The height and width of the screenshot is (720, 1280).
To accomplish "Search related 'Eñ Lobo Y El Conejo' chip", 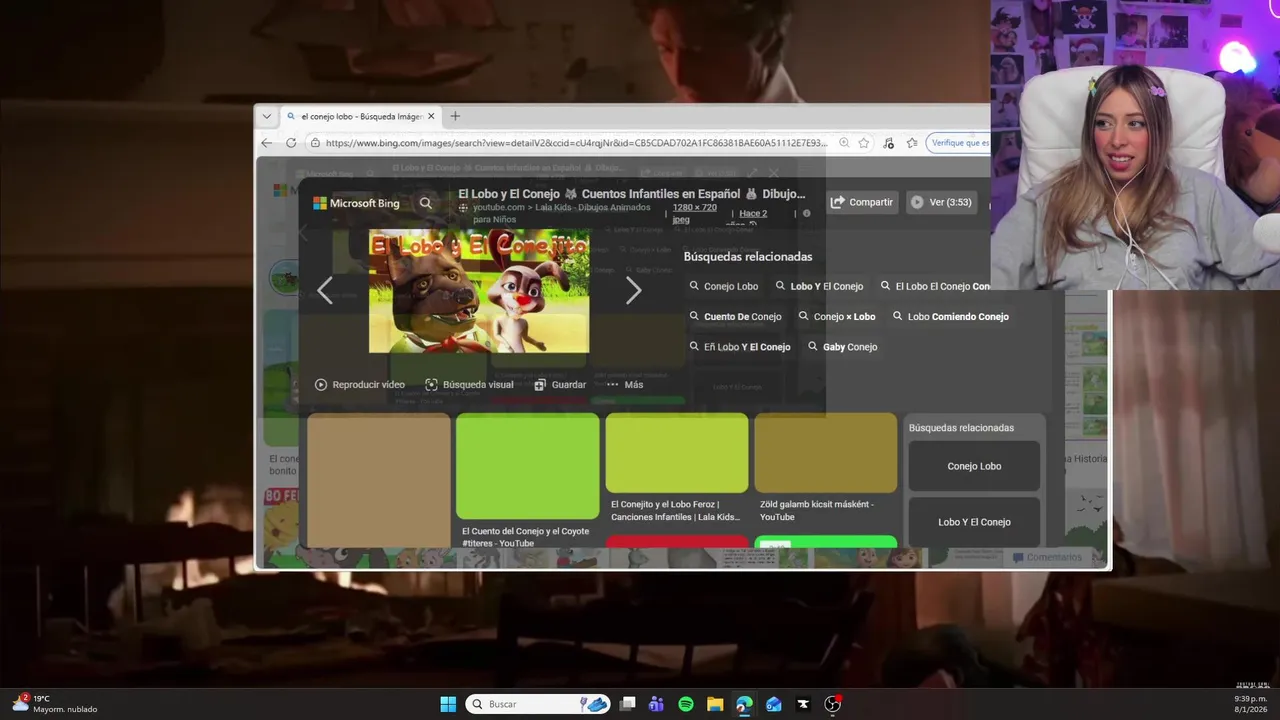I will click(740, 347).
